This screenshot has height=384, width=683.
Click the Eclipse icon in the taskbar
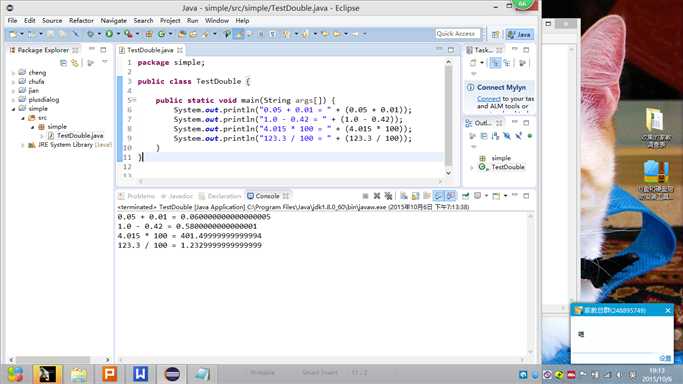(x=172, y=374)
